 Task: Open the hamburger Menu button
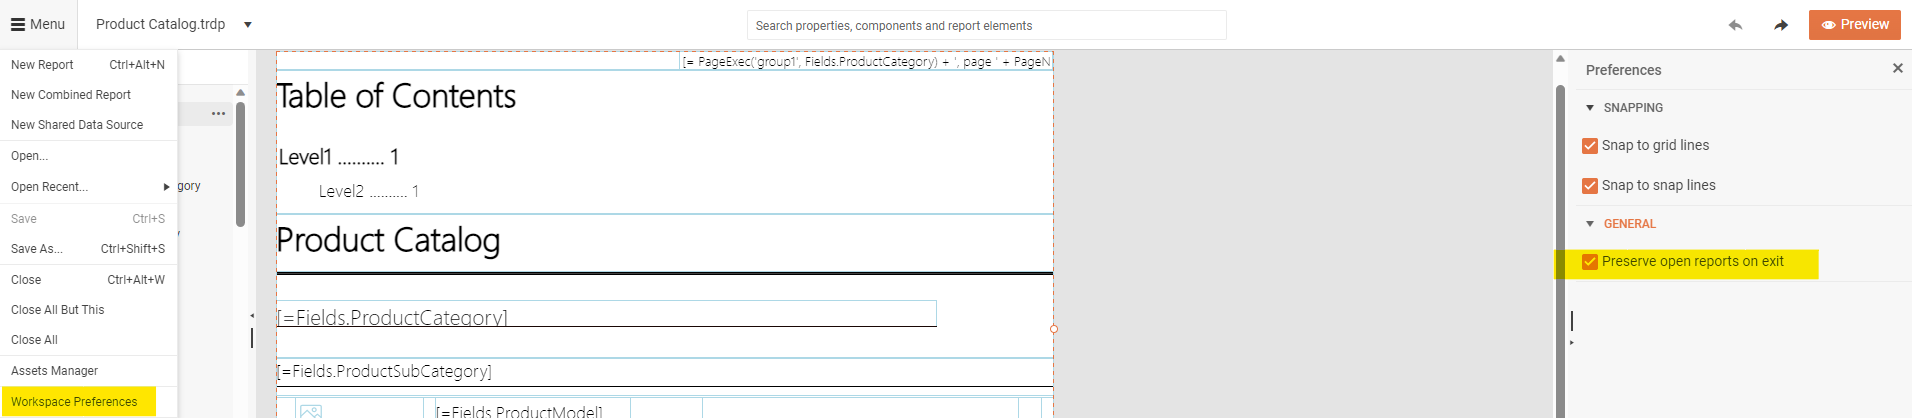[x=38, y=24]
